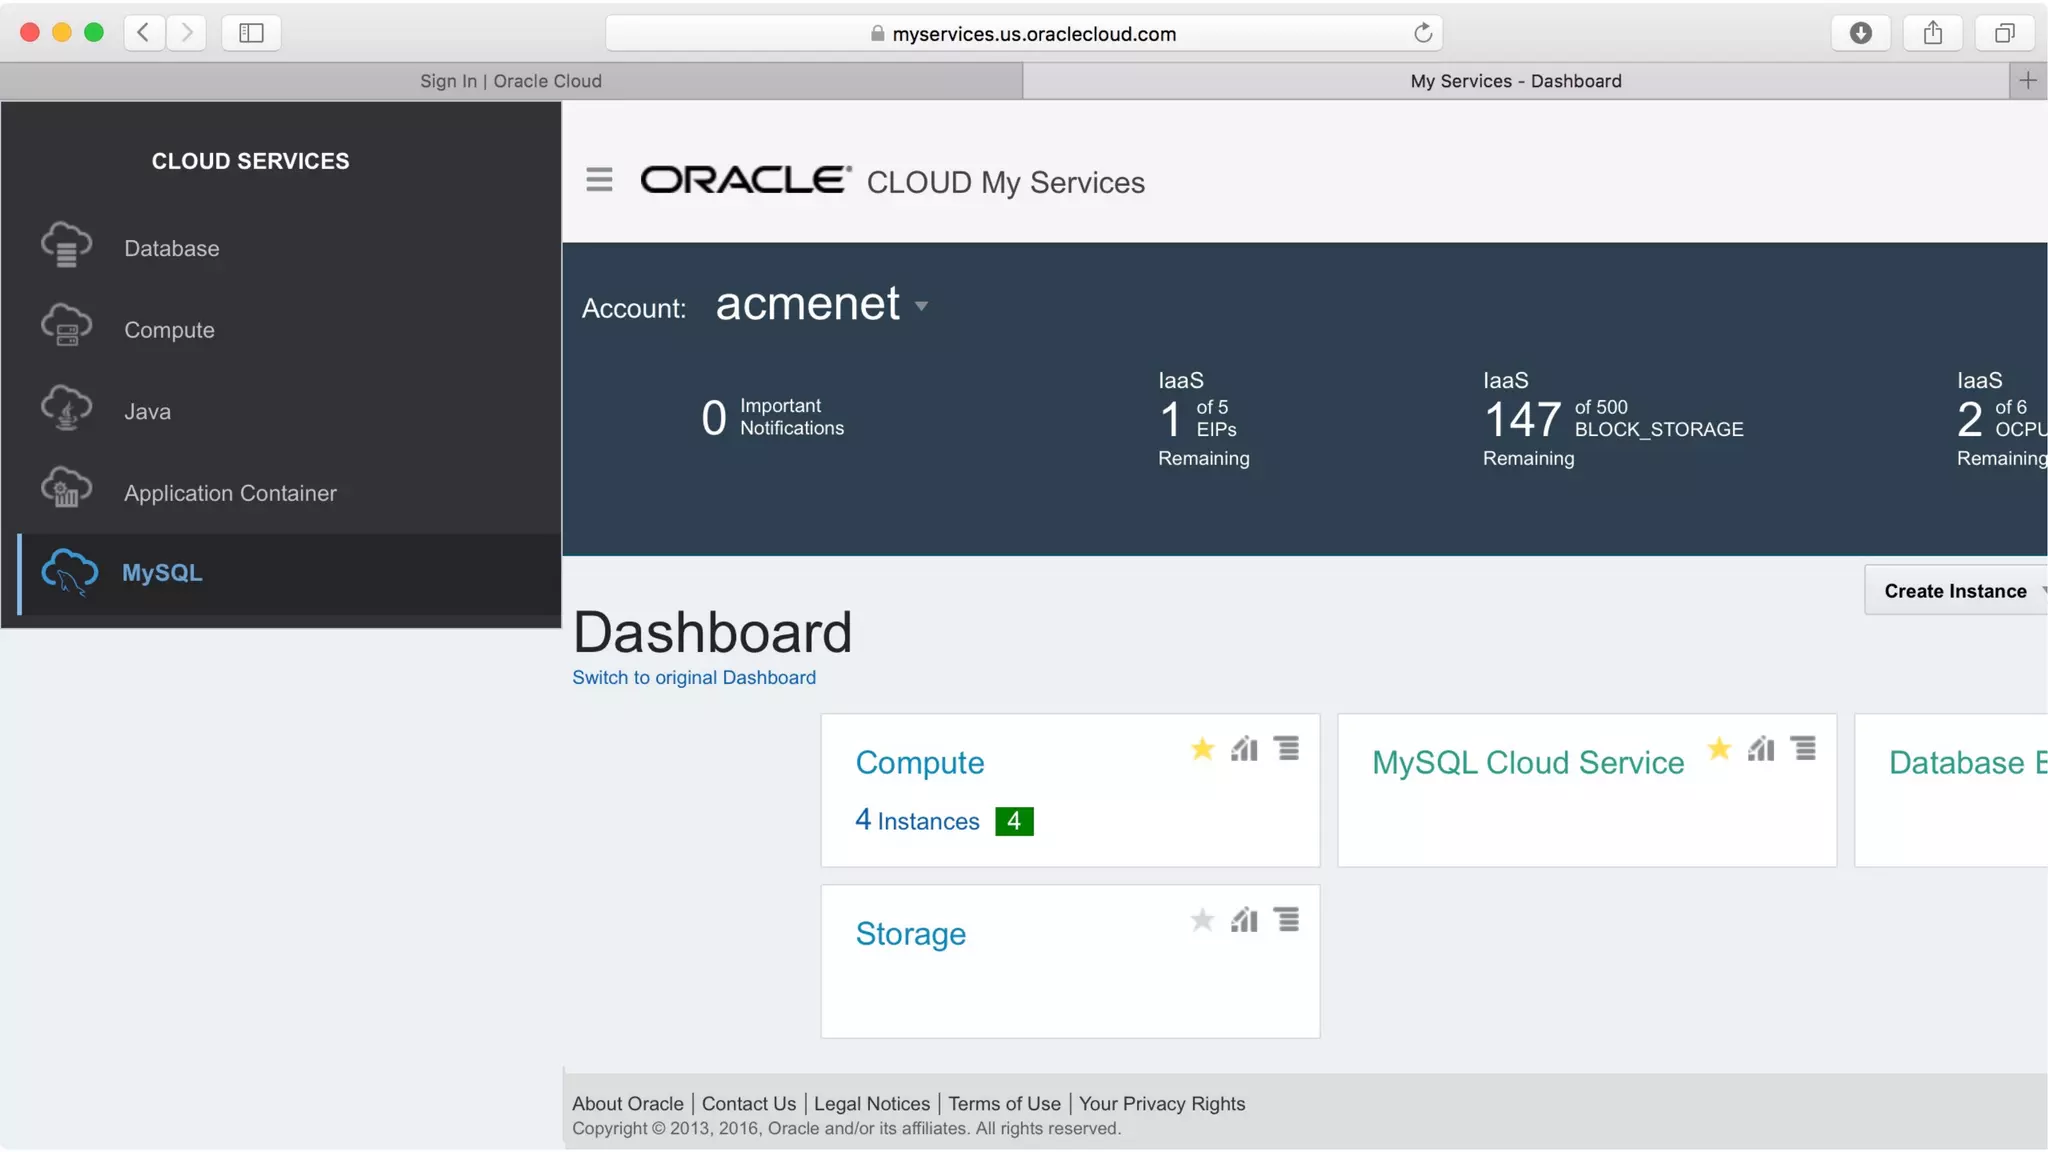Screen dimensions: 2048x1152
Task: Open the 4 Instances link in Compute
Action: [917, 821]
